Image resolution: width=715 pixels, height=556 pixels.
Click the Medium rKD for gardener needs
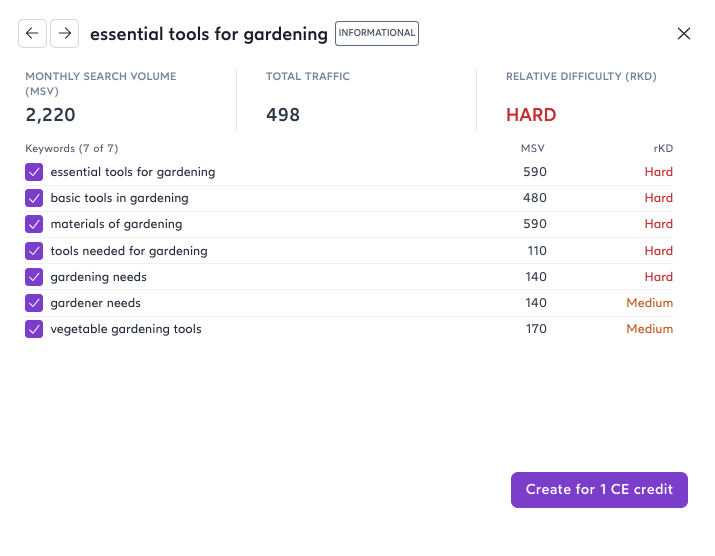(649, 303)
